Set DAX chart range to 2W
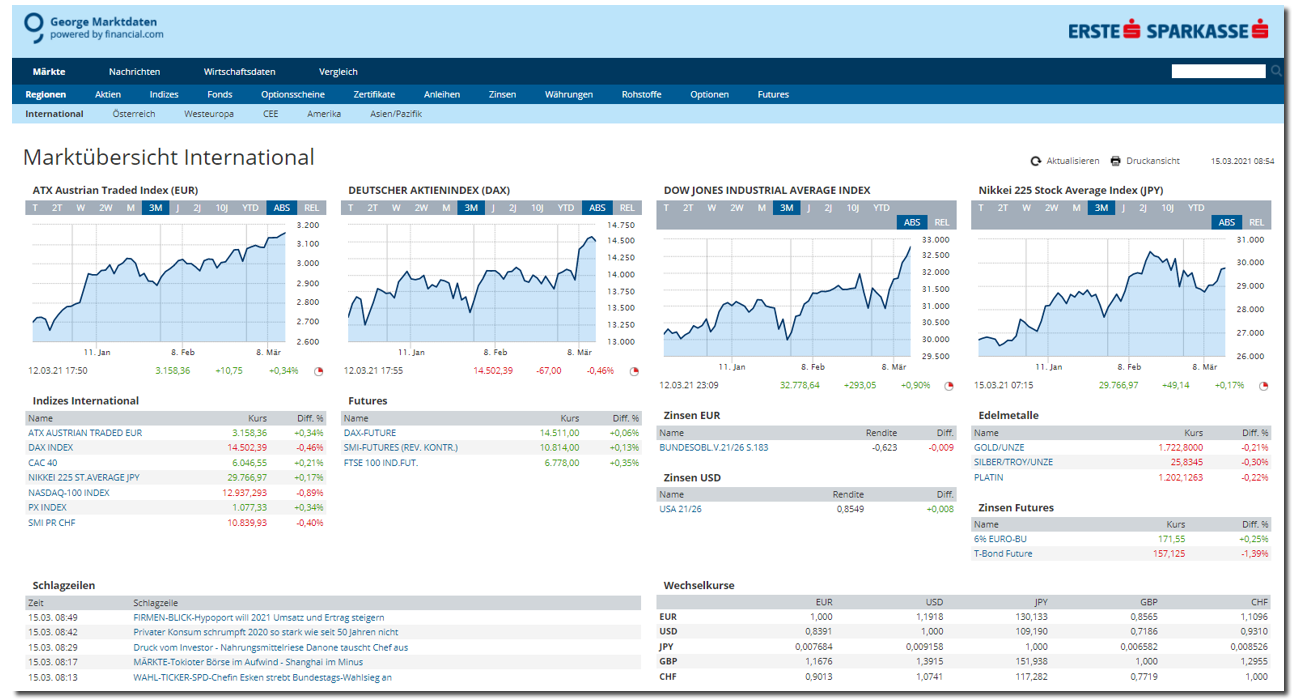This screenshot has height=700, width=1300. click(421, 208)
